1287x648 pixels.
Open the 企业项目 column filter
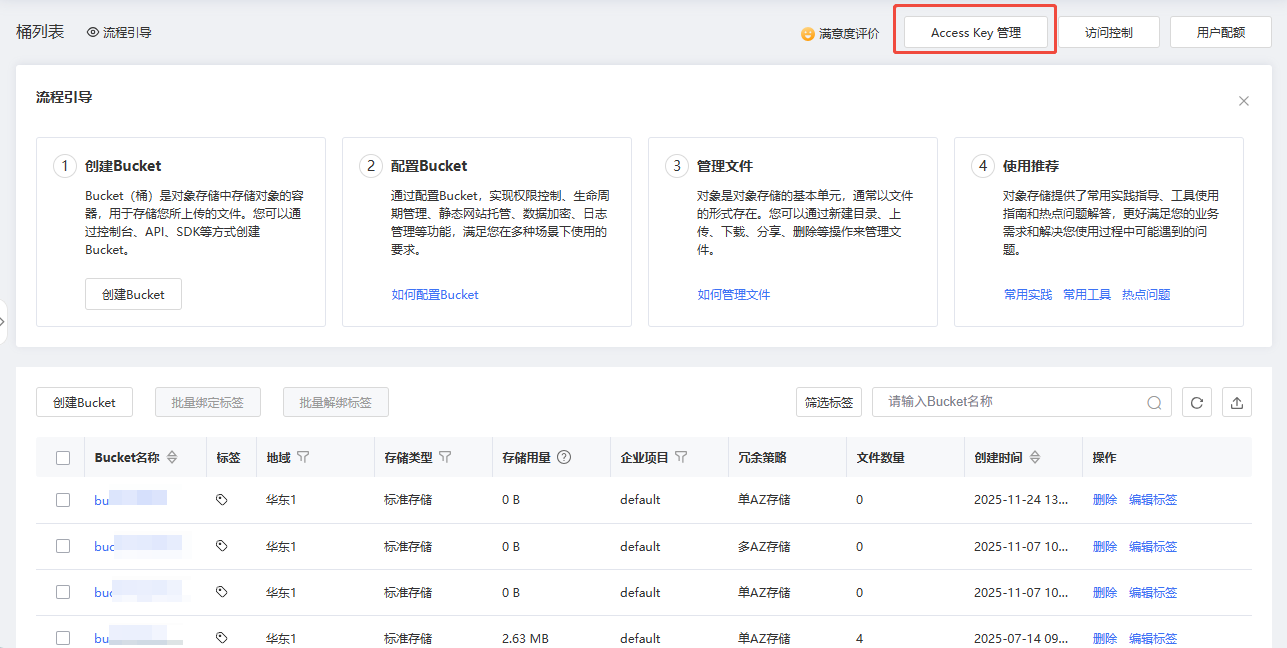tap(681, 457)
